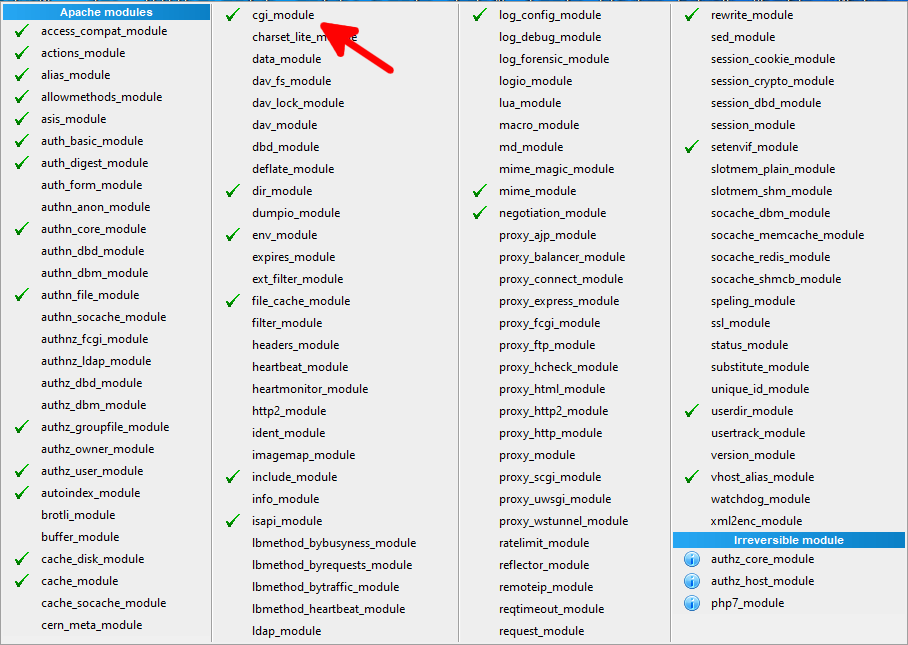Enable the headers_module

295,345
